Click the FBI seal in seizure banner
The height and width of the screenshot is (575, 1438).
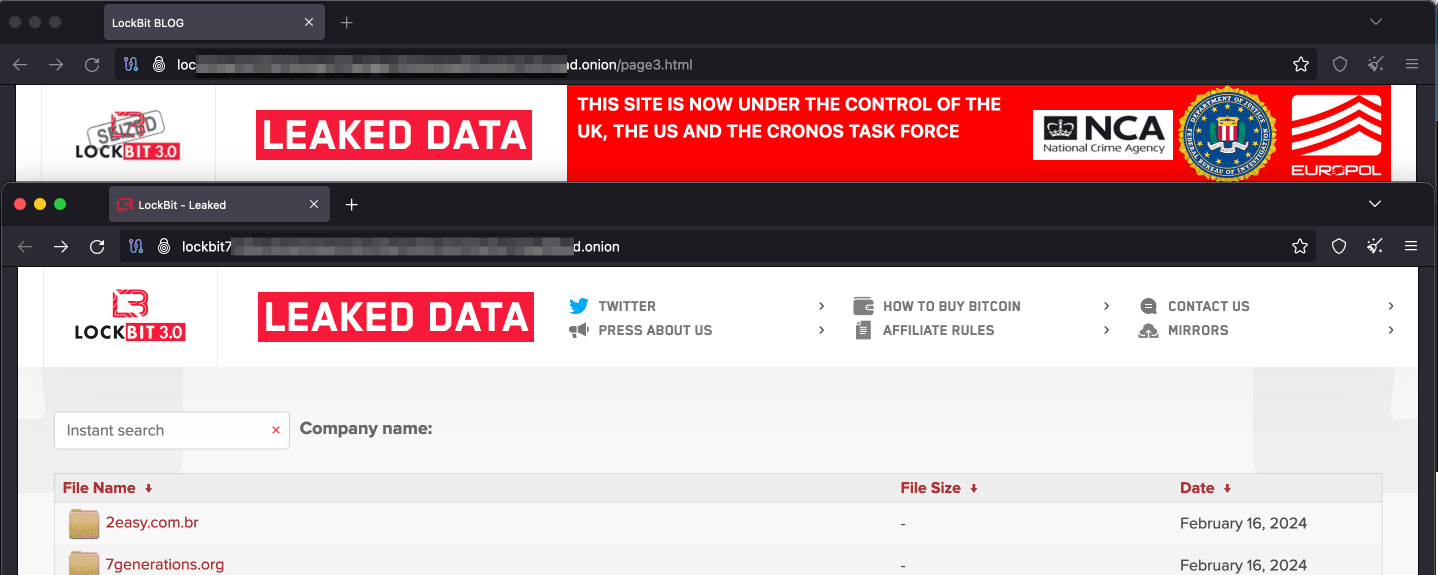[x=1227, y=134]
